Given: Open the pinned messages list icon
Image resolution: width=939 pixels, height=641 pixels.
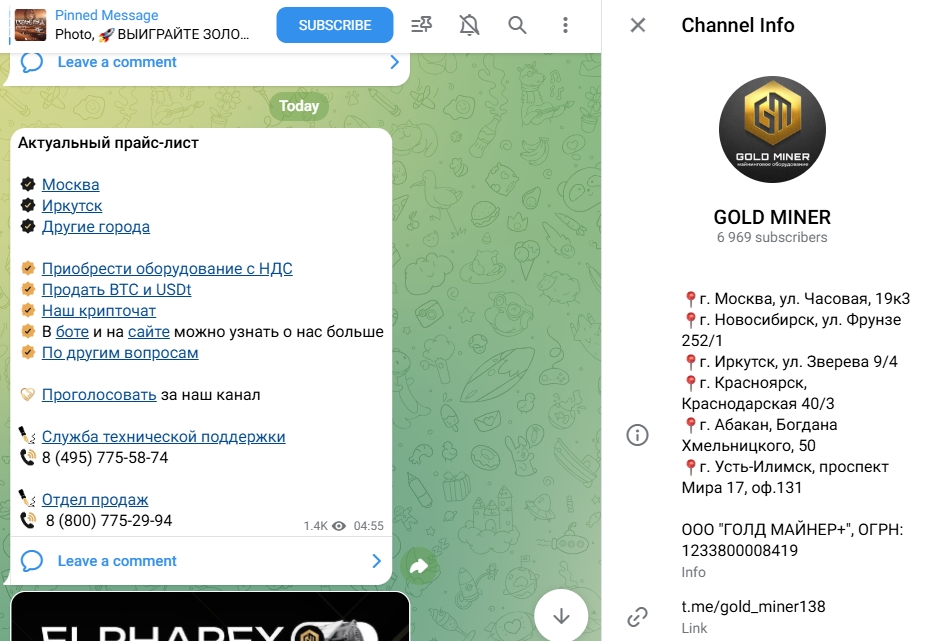Looking at the screenshot, I should (x=422, y=25).
